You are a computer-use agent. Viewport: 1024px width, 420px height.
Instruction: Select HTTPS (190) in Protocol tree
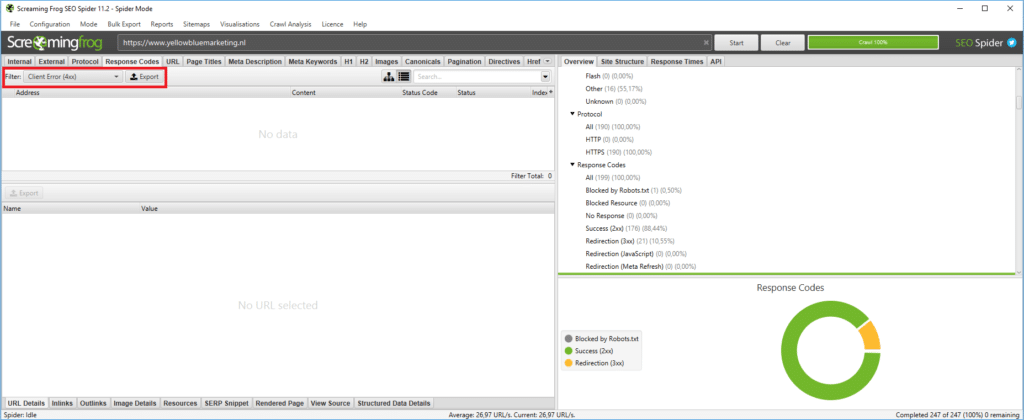click(619, 152)
